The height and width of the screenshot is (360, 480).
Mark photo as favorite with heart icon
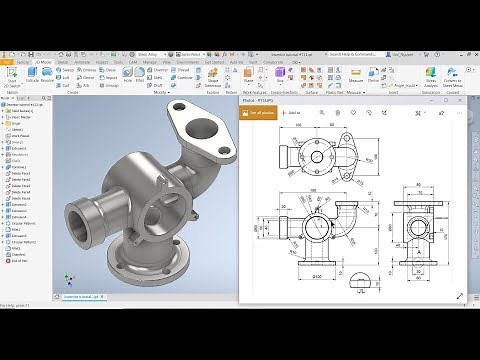click(x=353, y=113)
